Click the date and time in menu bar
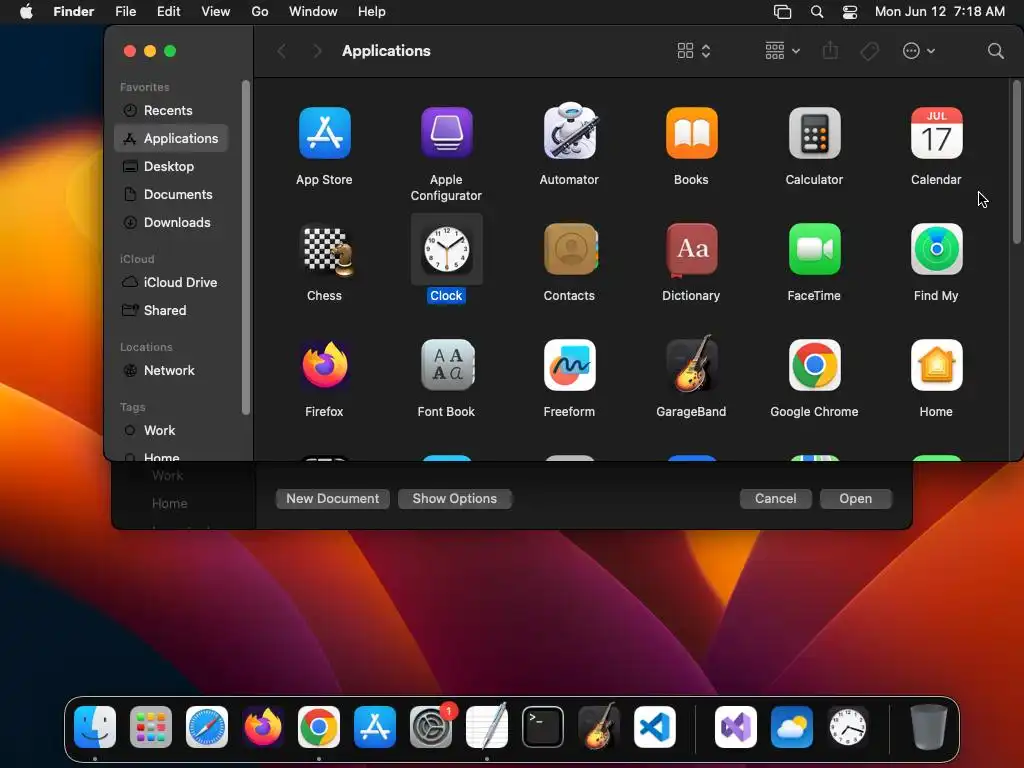The image size is (1024, 768). [x=939, y=12]
